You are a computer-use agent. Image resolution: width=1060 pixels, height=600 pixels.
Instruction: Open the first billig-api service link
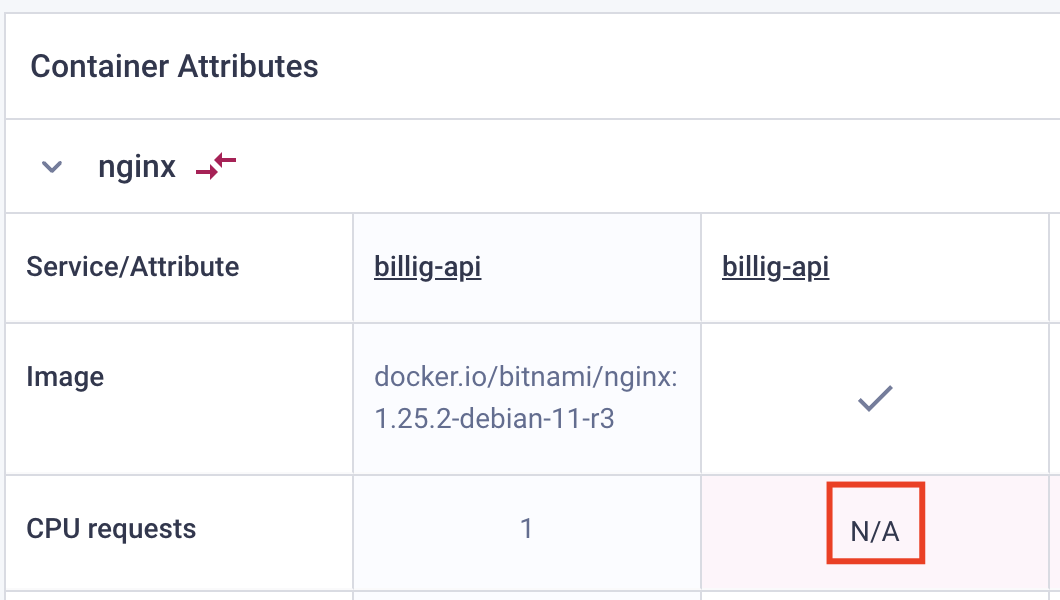click(427, 267)
